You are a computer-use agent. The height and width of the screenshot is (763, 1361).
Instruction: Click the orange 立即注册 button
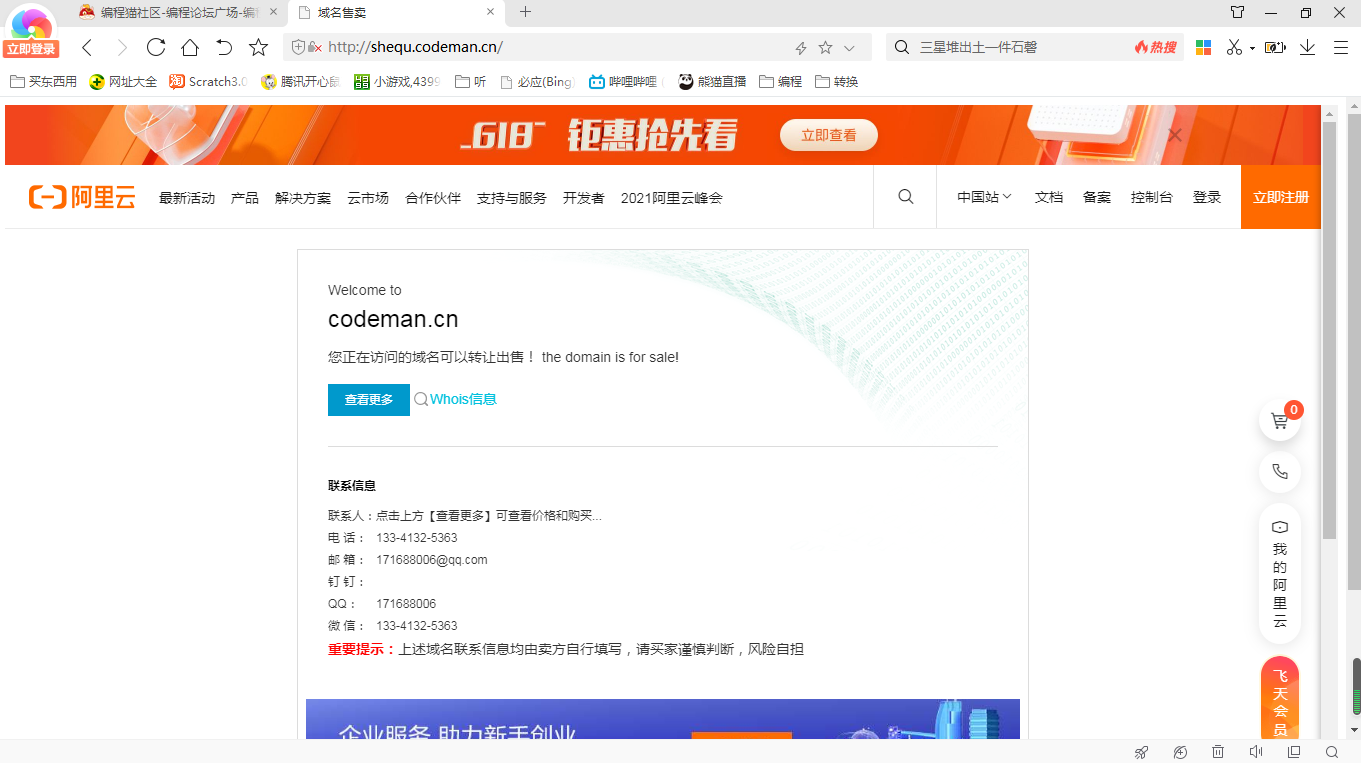pos(1281,197)
